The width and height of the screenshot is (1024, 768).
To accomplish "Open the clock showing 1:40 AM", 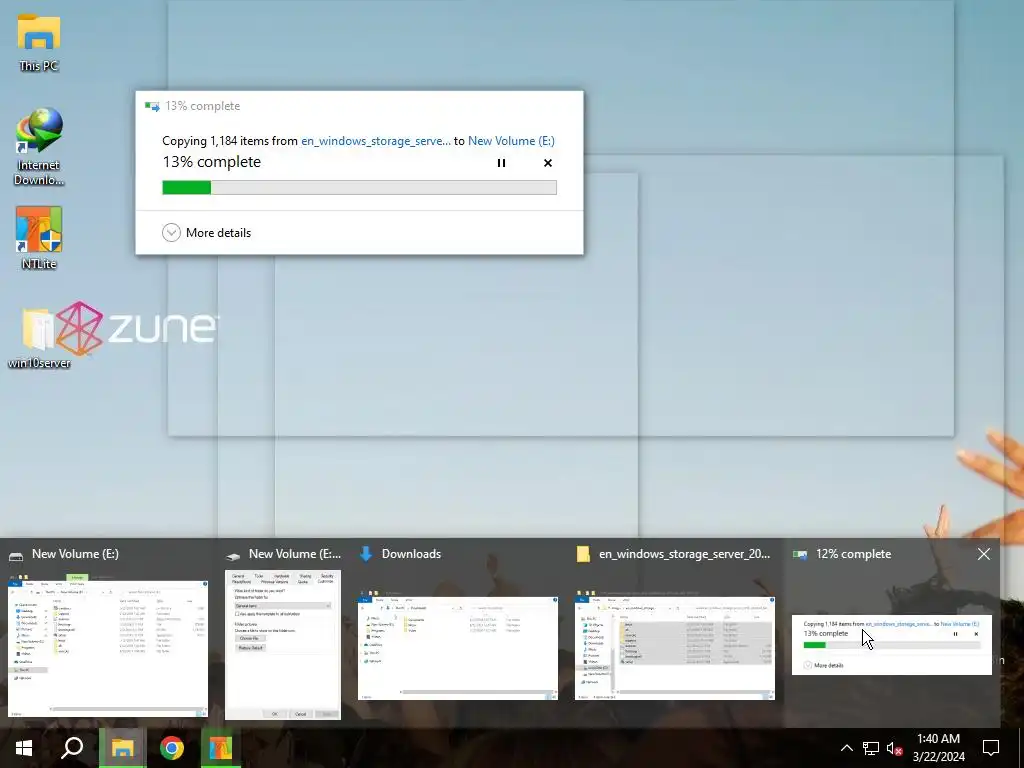I will [938, 748].
